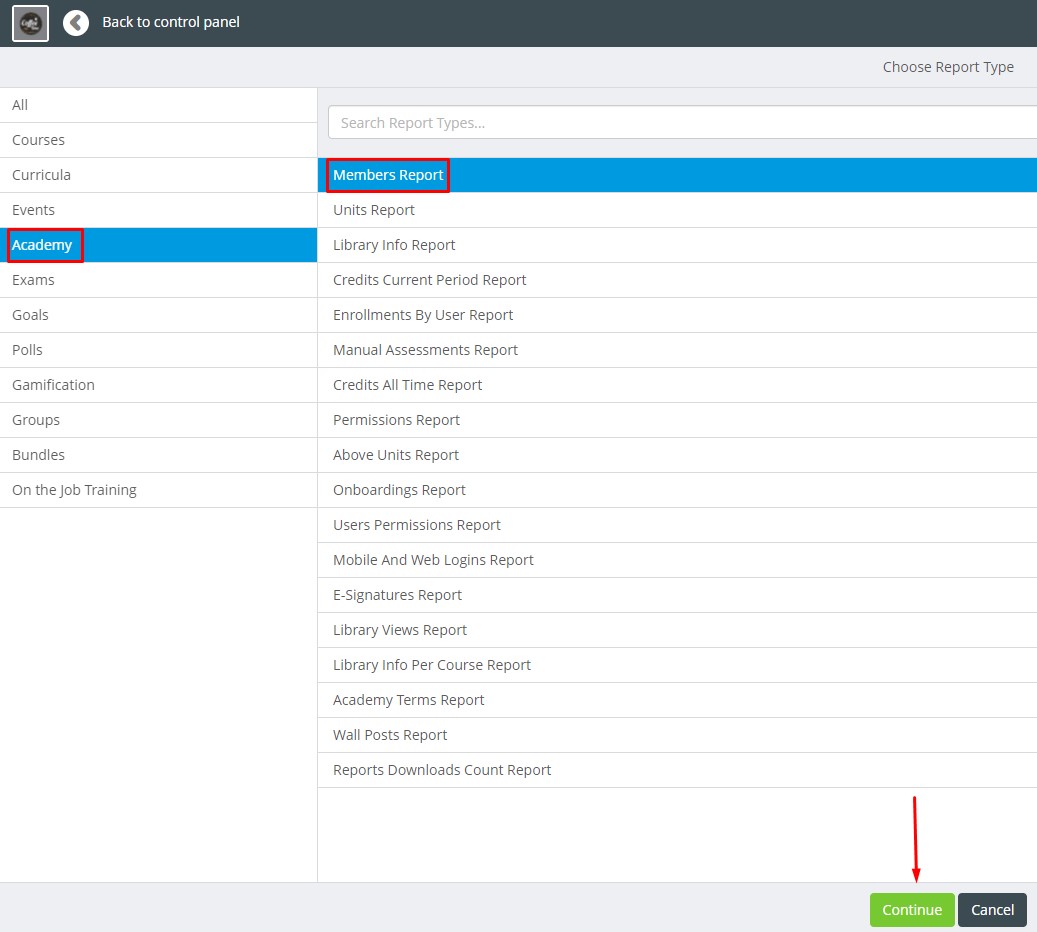Image resolution: width=1037 pixels, height=932 pixels.
Task: Click the back arrow circle icon
Action: (x=76, y=23)
